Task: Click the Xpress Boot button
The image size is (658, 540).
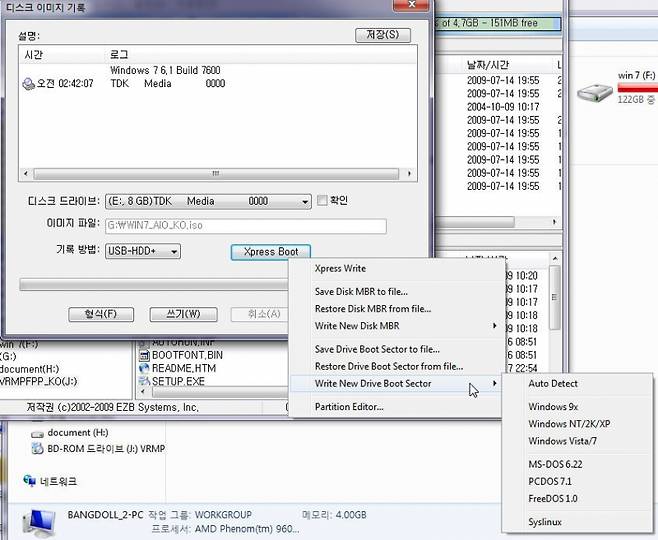Action: (x=270, y=252)
